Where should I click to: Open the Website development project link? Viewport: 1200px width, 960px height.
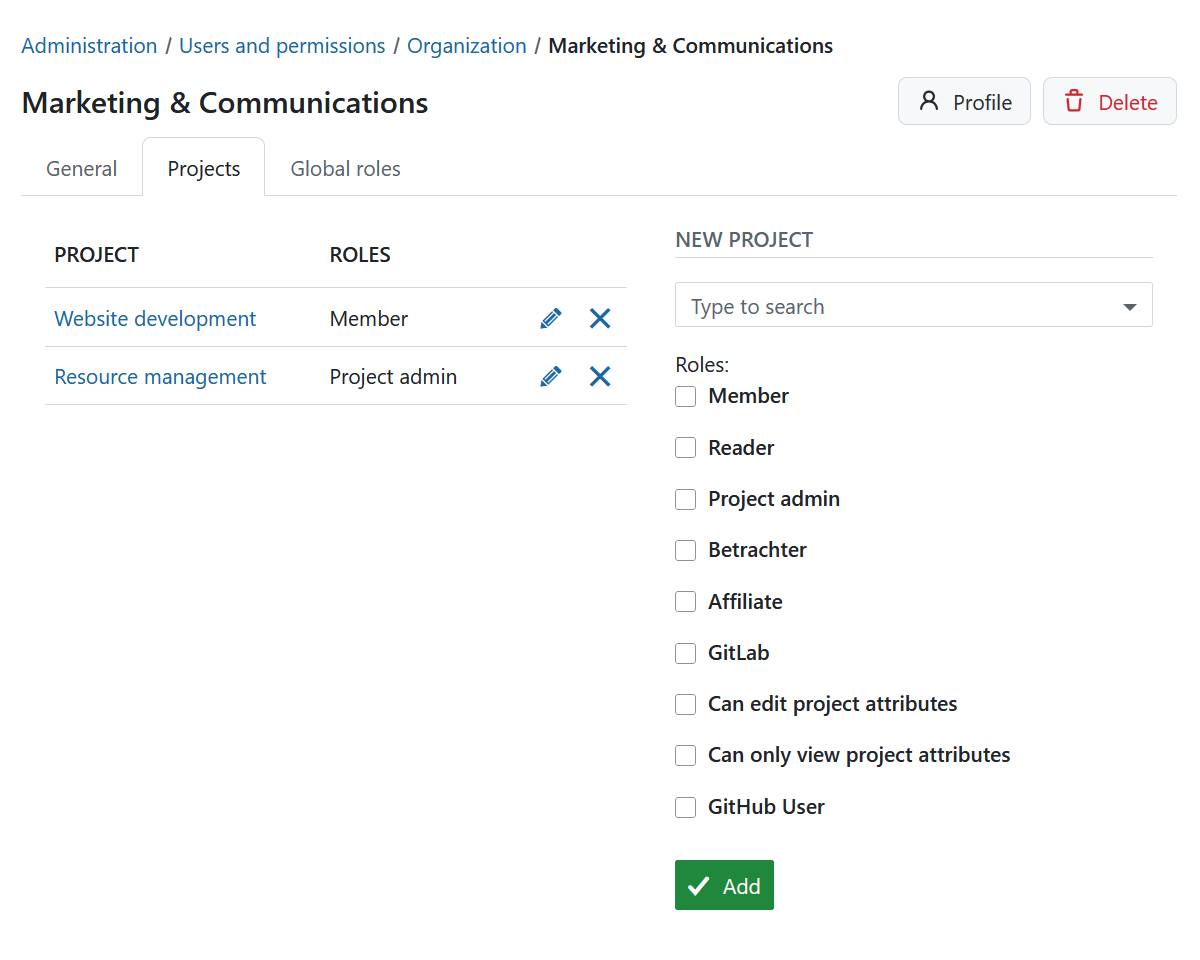(x=155, y=318)
